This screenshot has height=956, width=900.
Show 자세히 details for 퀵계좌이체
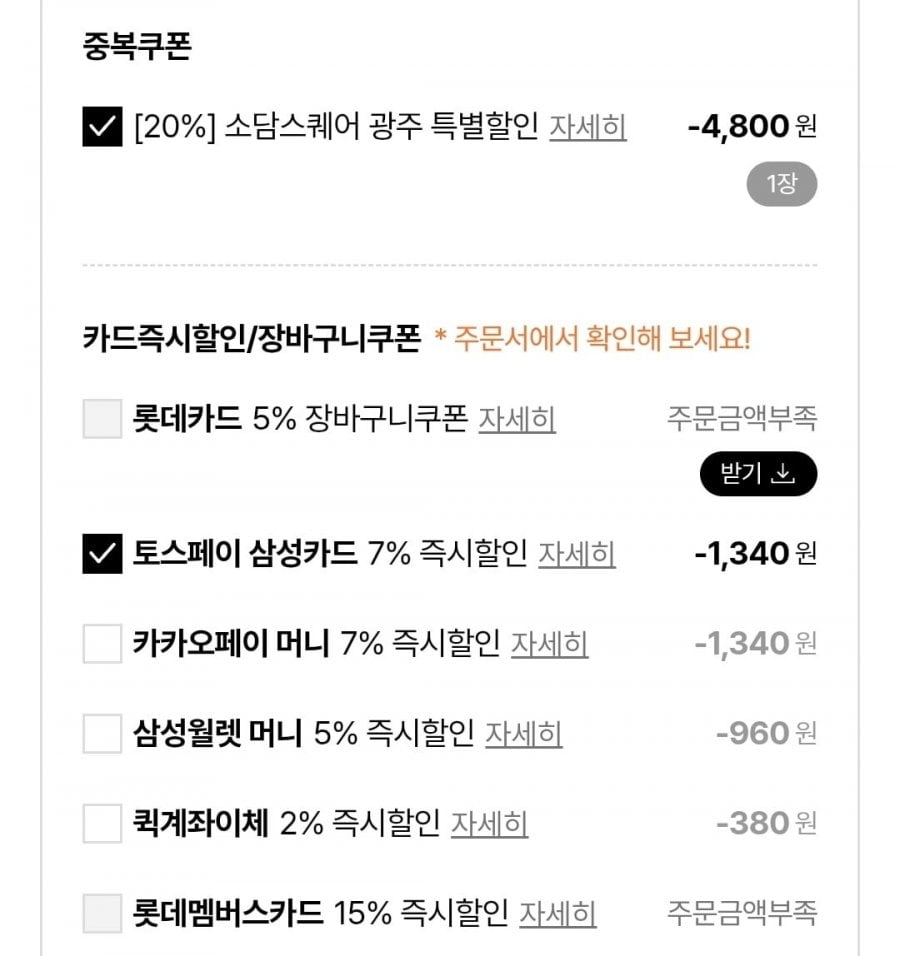(x=489, y=824)
